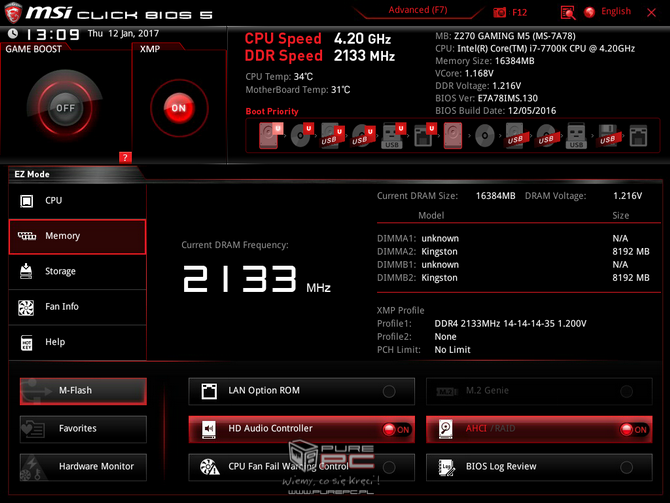This screenshot has width=670, height=503.
Task: Select the UEFI USB key boot icon
Action: (393, 135)
